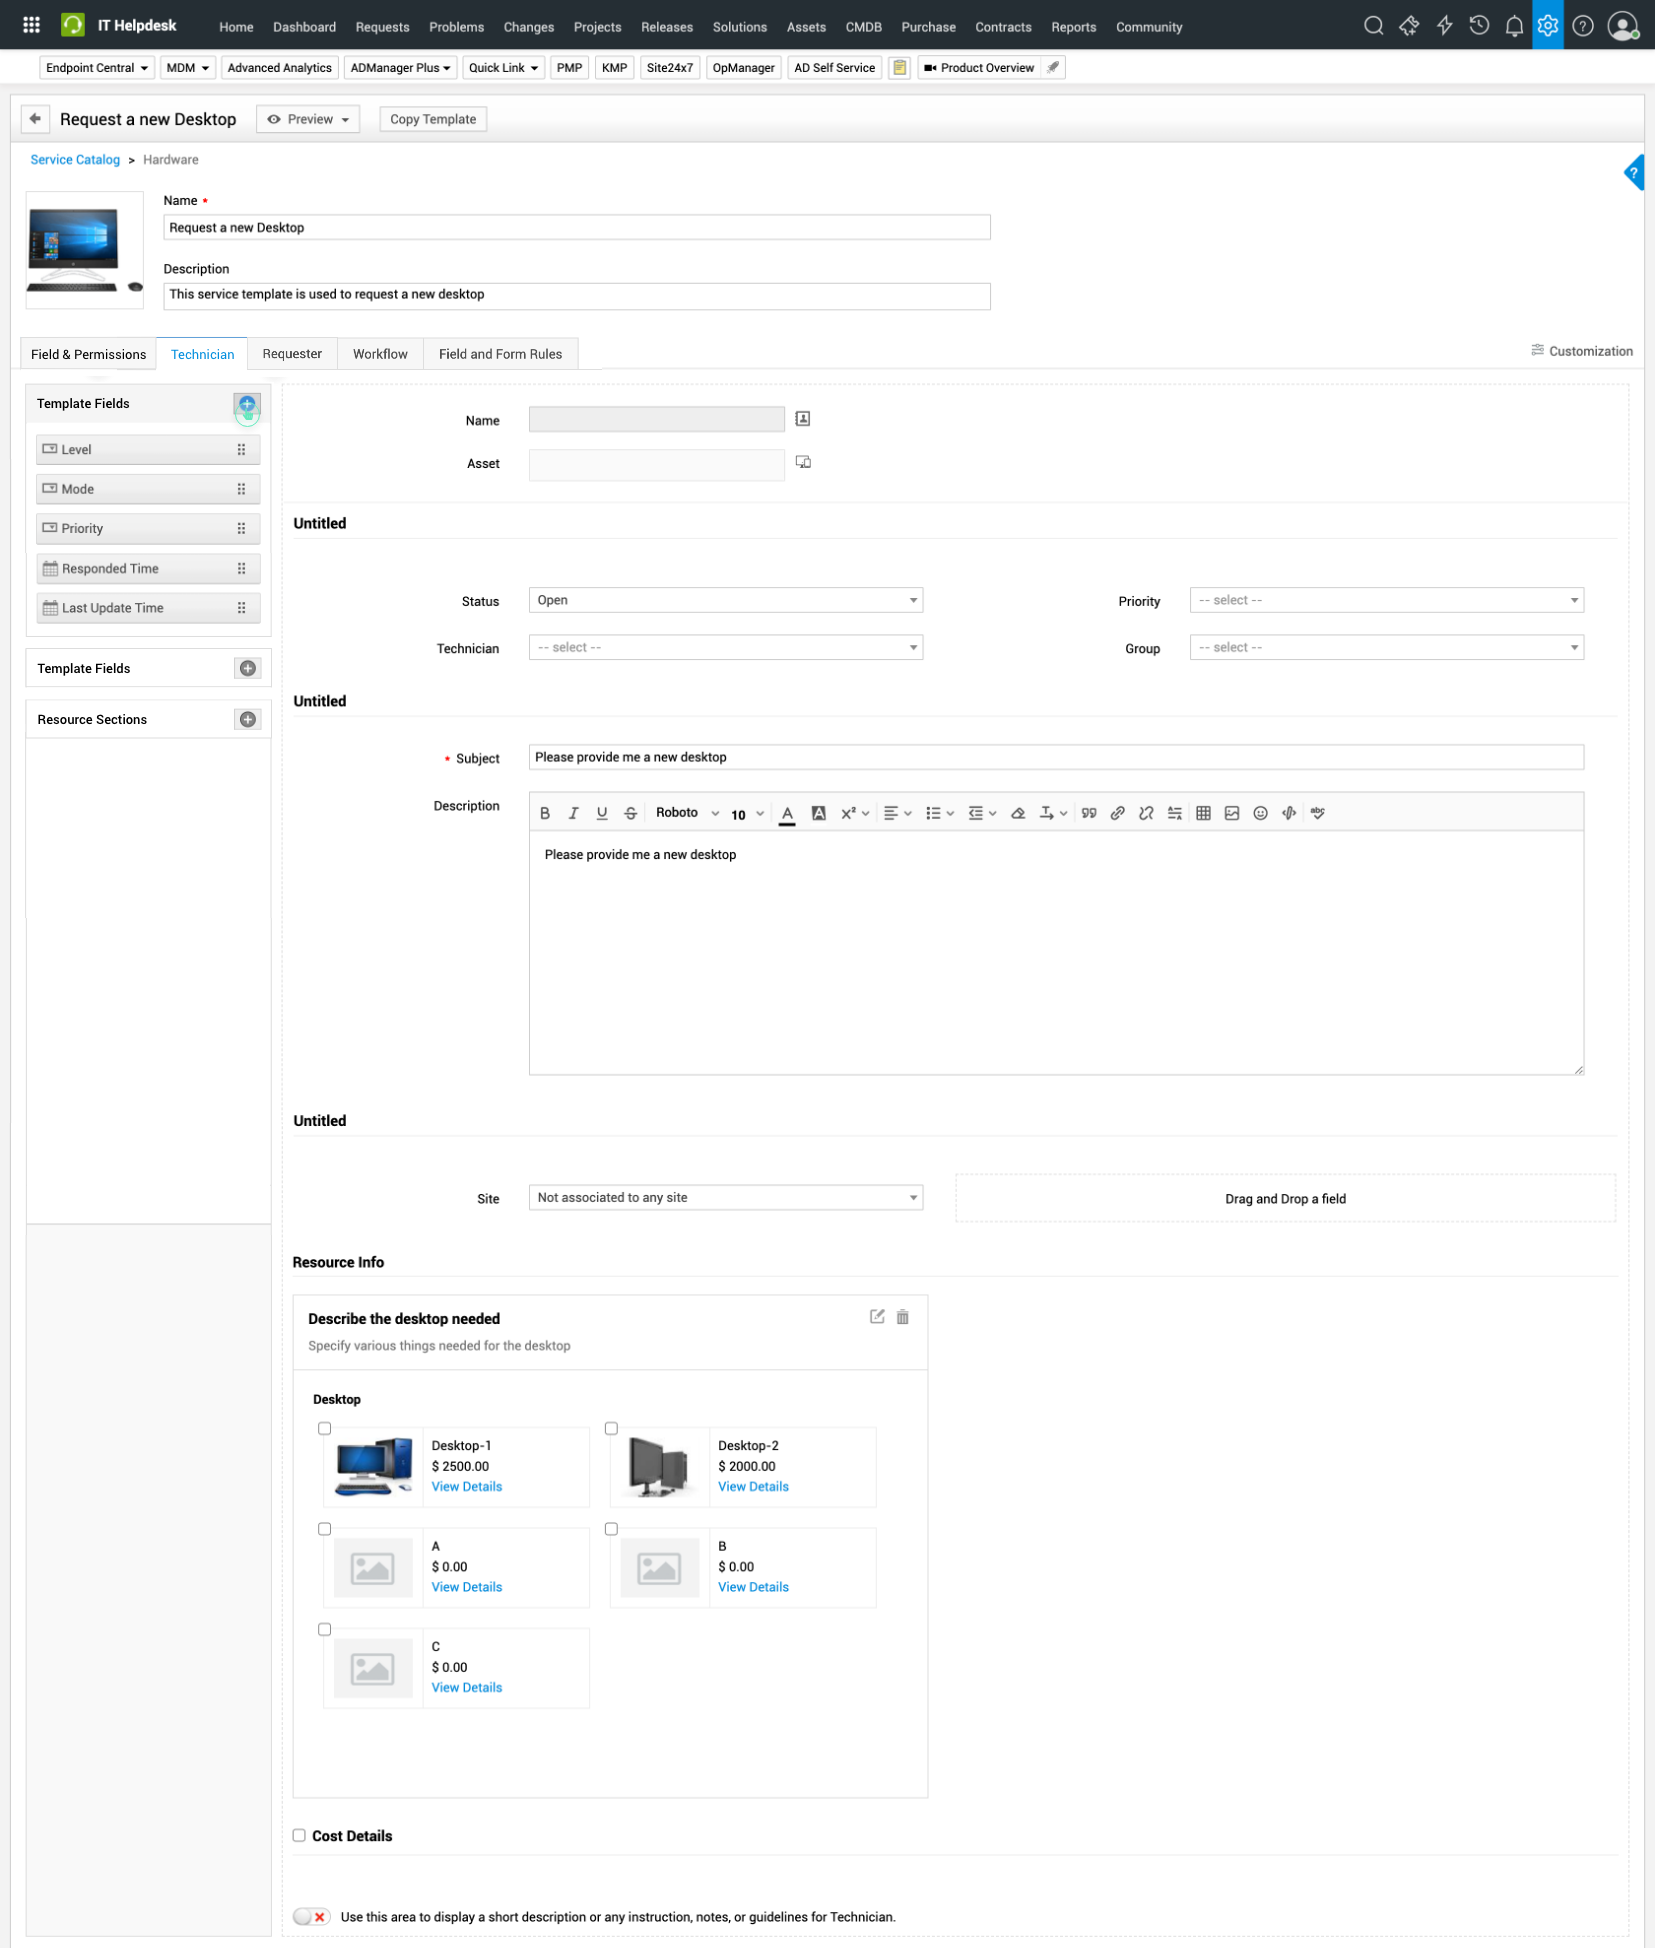Image resolution: width=1655 pixels, height=1948 pixels.
Task: Open the Requests menu
Action: click(382, 27)
